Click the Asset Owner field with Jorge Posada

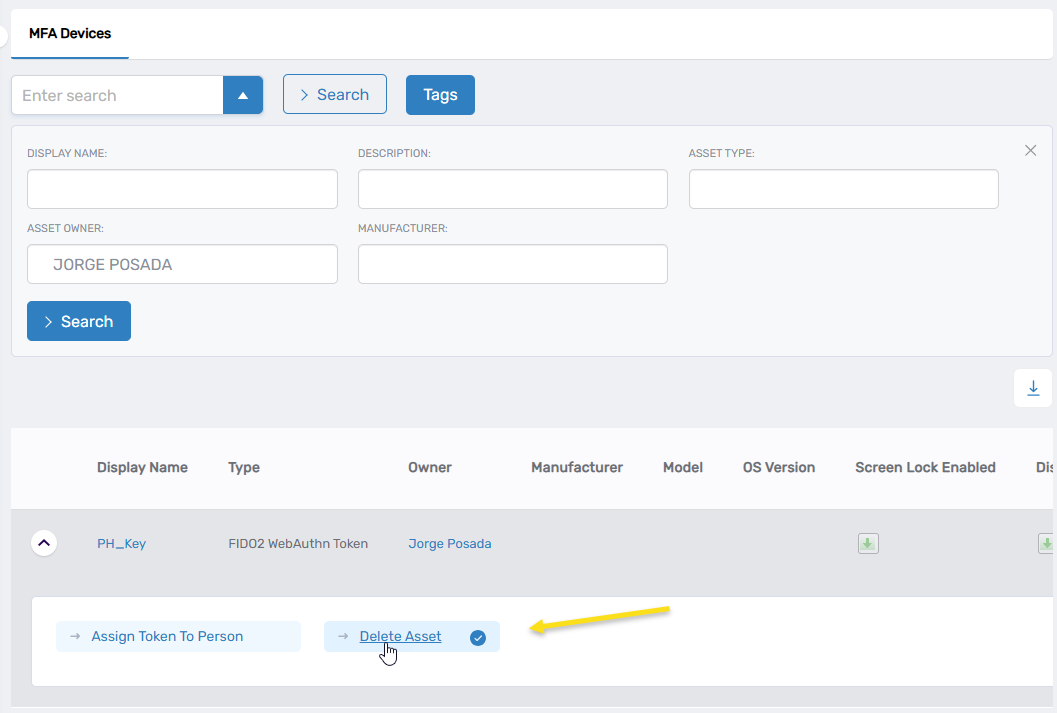click(x=182, y=265)
